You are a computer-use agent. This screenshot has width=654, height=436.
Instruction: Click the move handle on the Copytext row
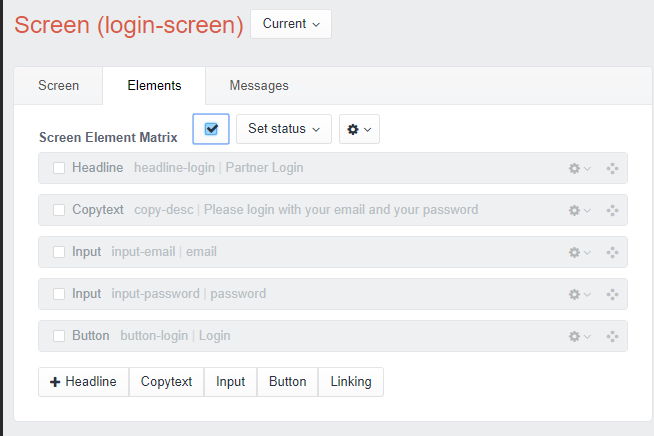[x=613, y=210]
